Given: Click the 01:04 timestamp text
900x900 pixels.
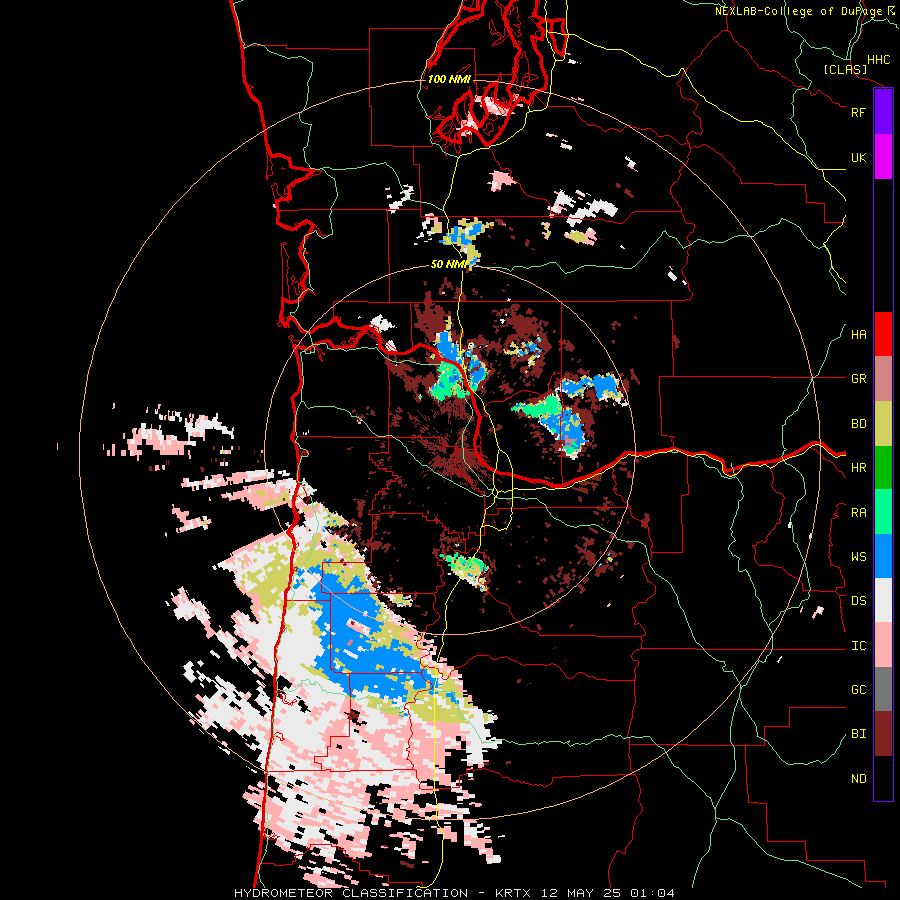Looking at the screenshot, I should (x=652, y=893).
